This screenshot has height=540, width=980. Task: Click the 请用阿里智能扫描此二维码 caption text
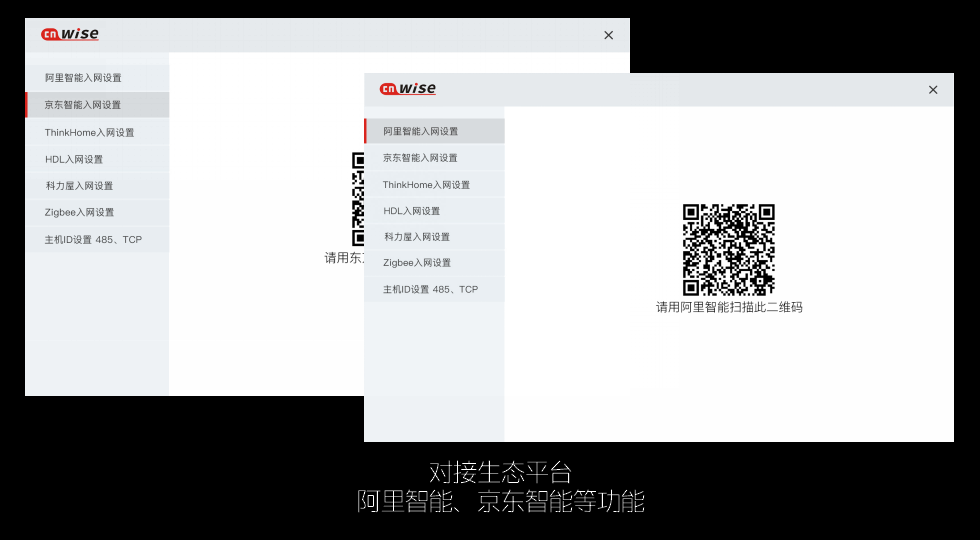(729, 307)
